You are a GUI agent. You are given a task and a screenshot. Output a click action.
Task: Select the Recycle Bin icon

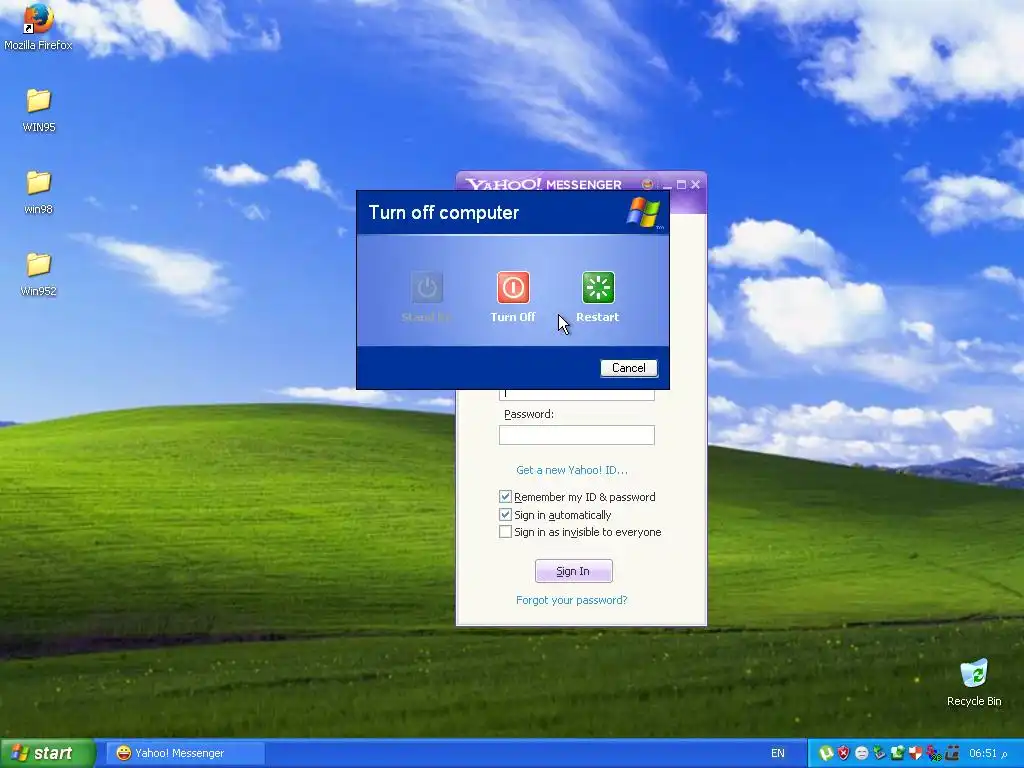[974, 682]
